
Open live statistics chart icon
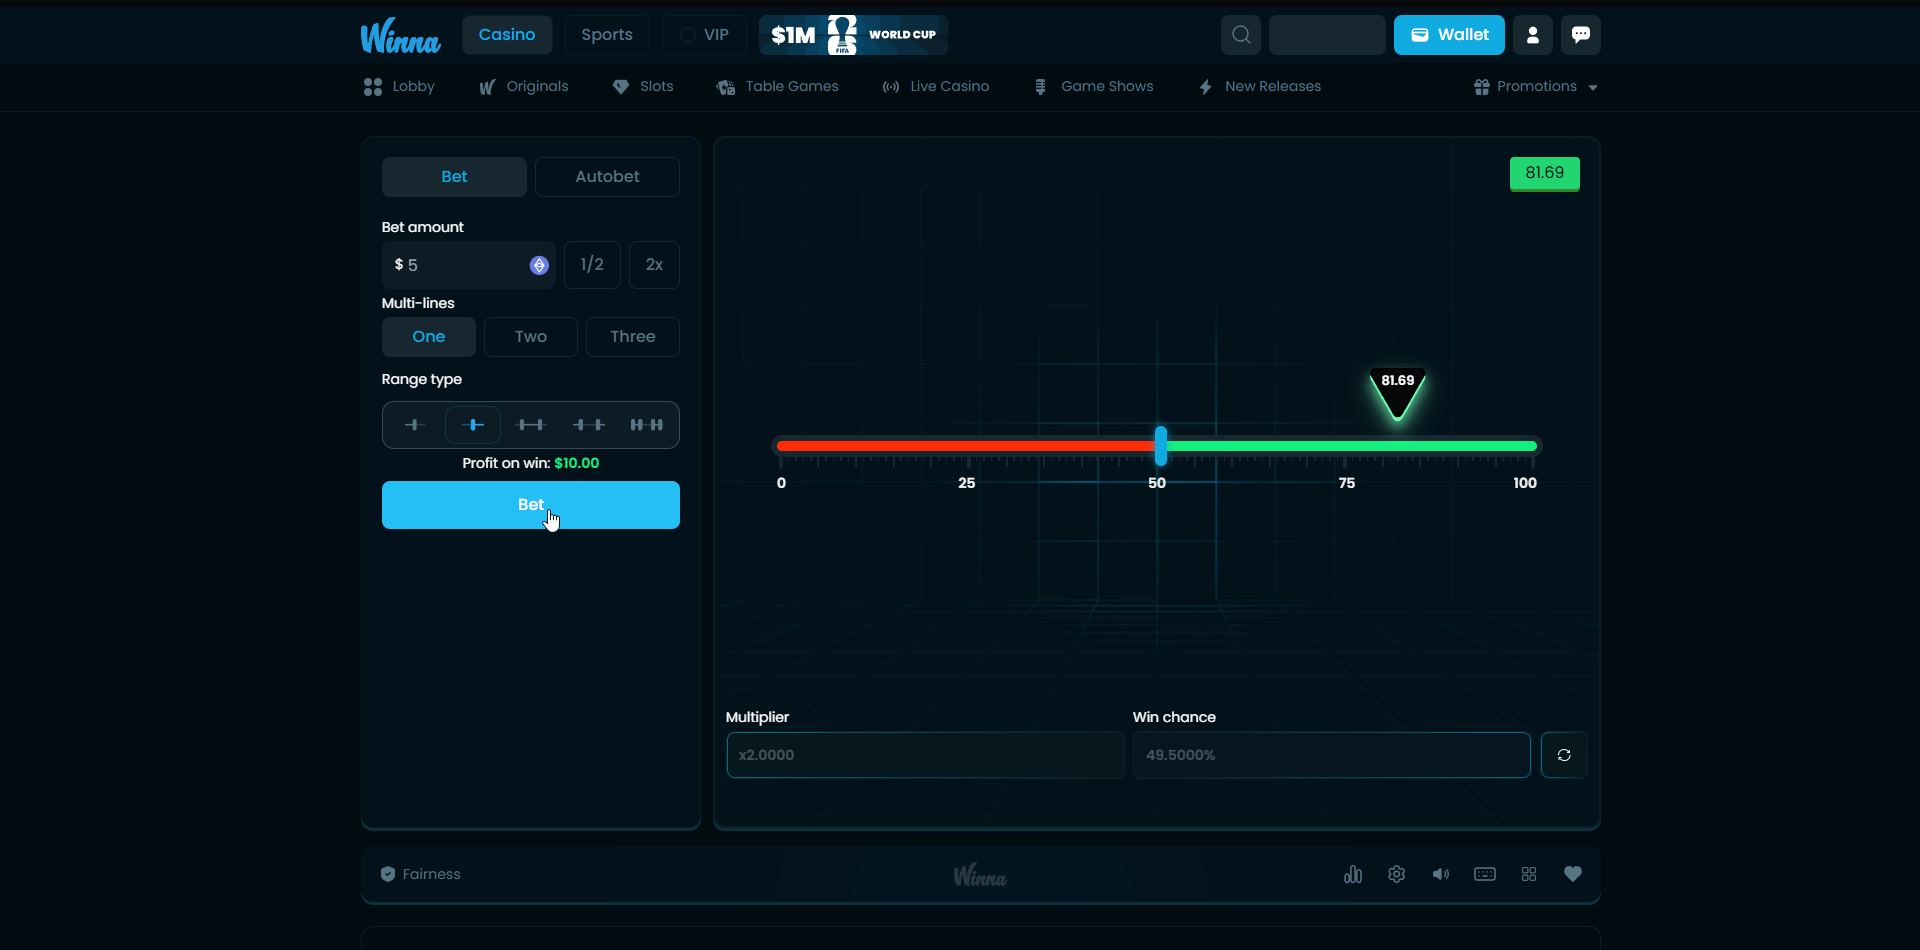click(1353, 874)
